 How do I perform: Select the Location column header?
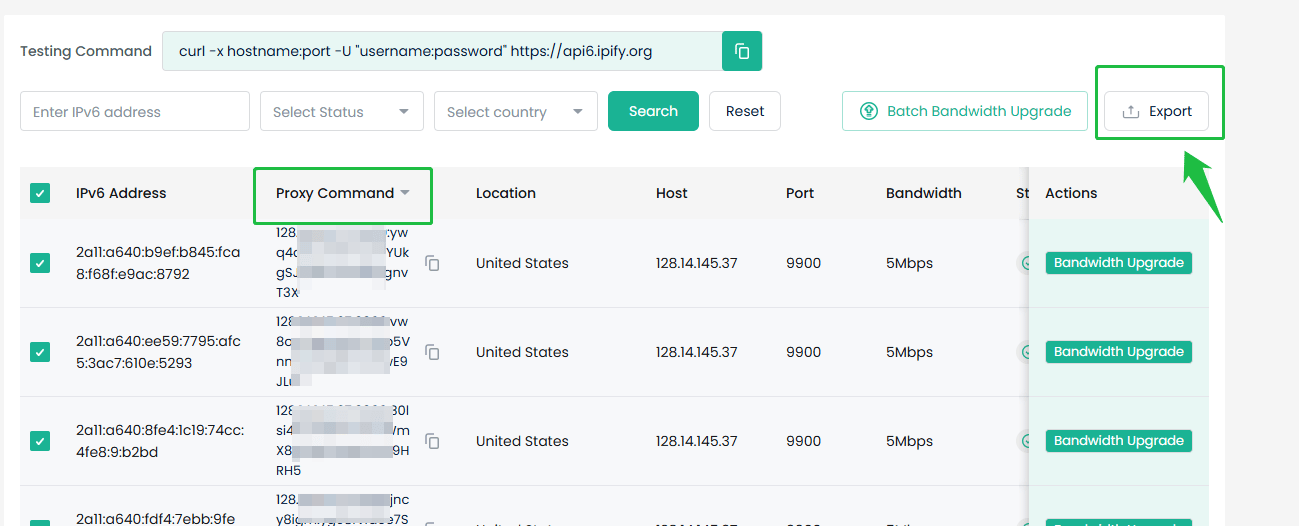coord(506,193)
